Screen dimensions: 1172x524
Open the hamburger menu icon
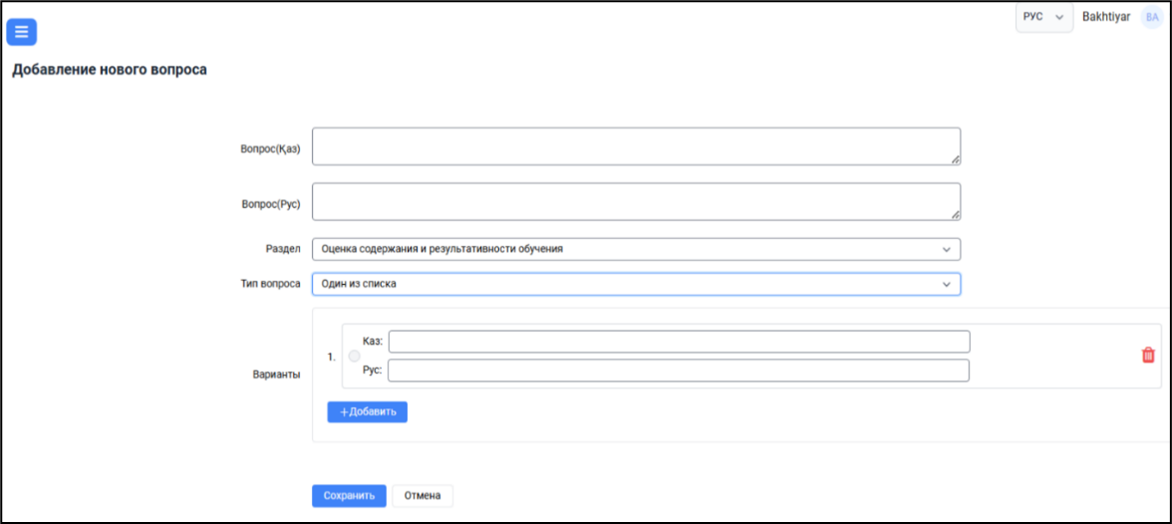tap(22, 32)
